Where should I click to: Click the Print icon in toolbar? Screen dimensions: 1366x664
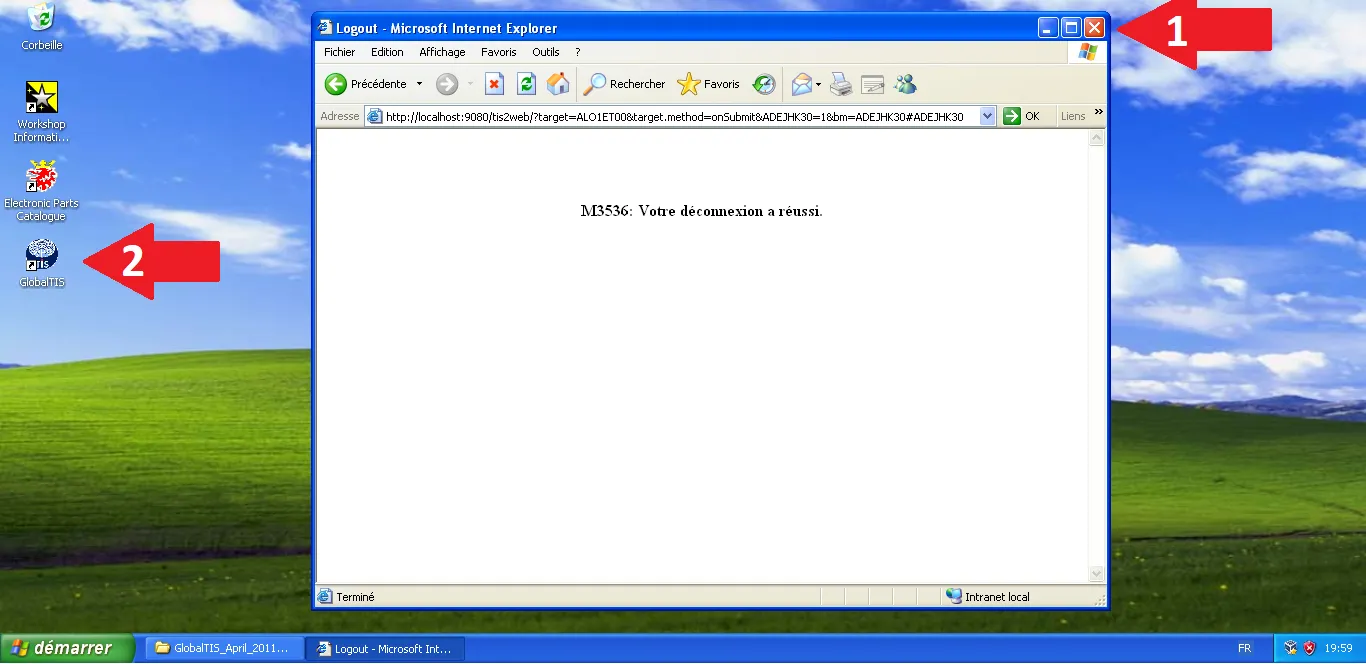[x=841, y=85]
